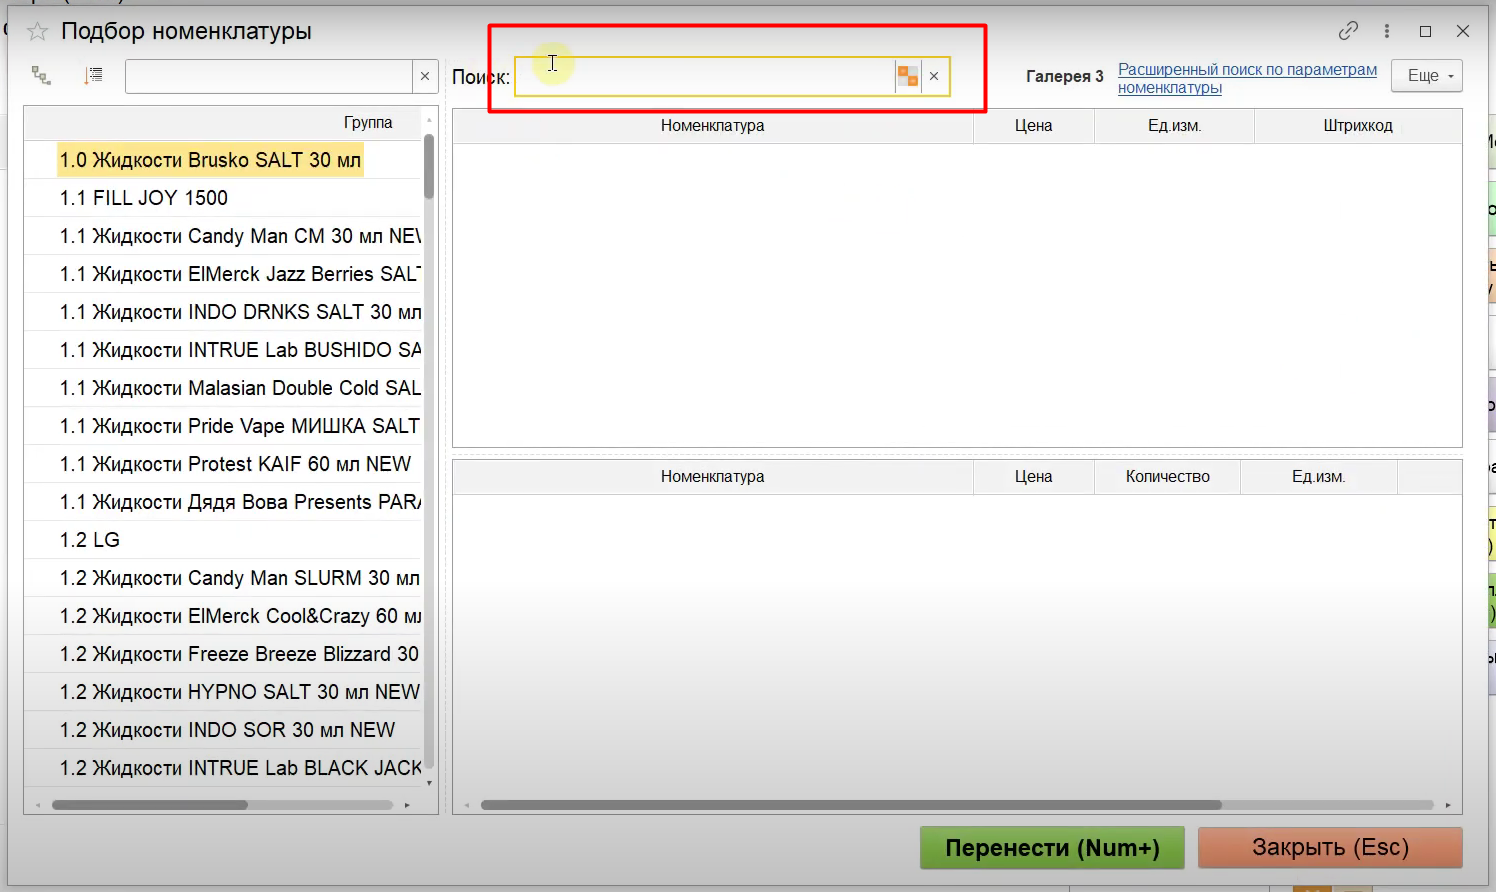Click the hierarchy tree view icon
The height and width of the screenshot is (892, 1496).
41,76
